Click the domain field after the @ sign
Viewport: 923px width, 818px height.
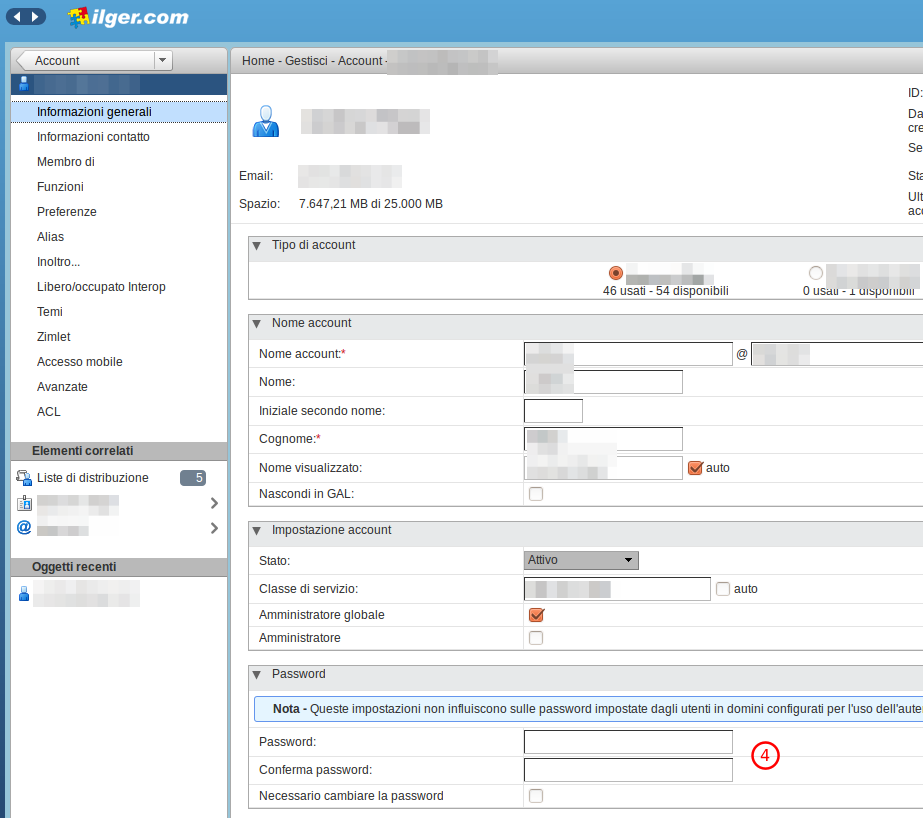[837, 354]
